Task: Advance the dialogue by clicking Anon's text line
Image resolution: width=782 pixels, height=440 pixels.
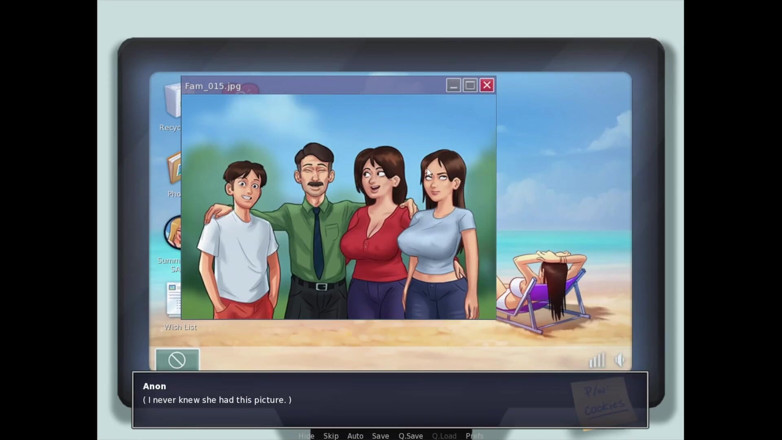Action: [x=217, y=400]
